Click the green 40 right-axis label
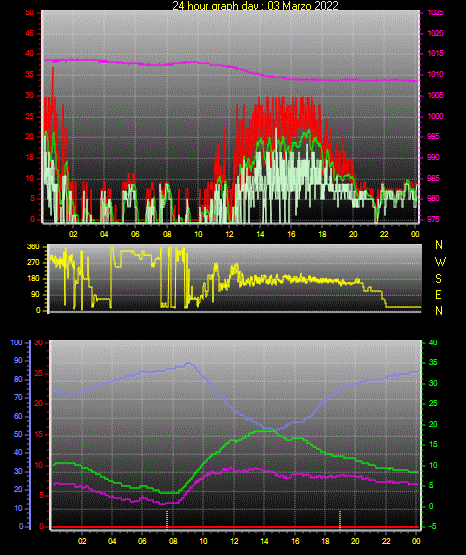 tap(433, 343)
